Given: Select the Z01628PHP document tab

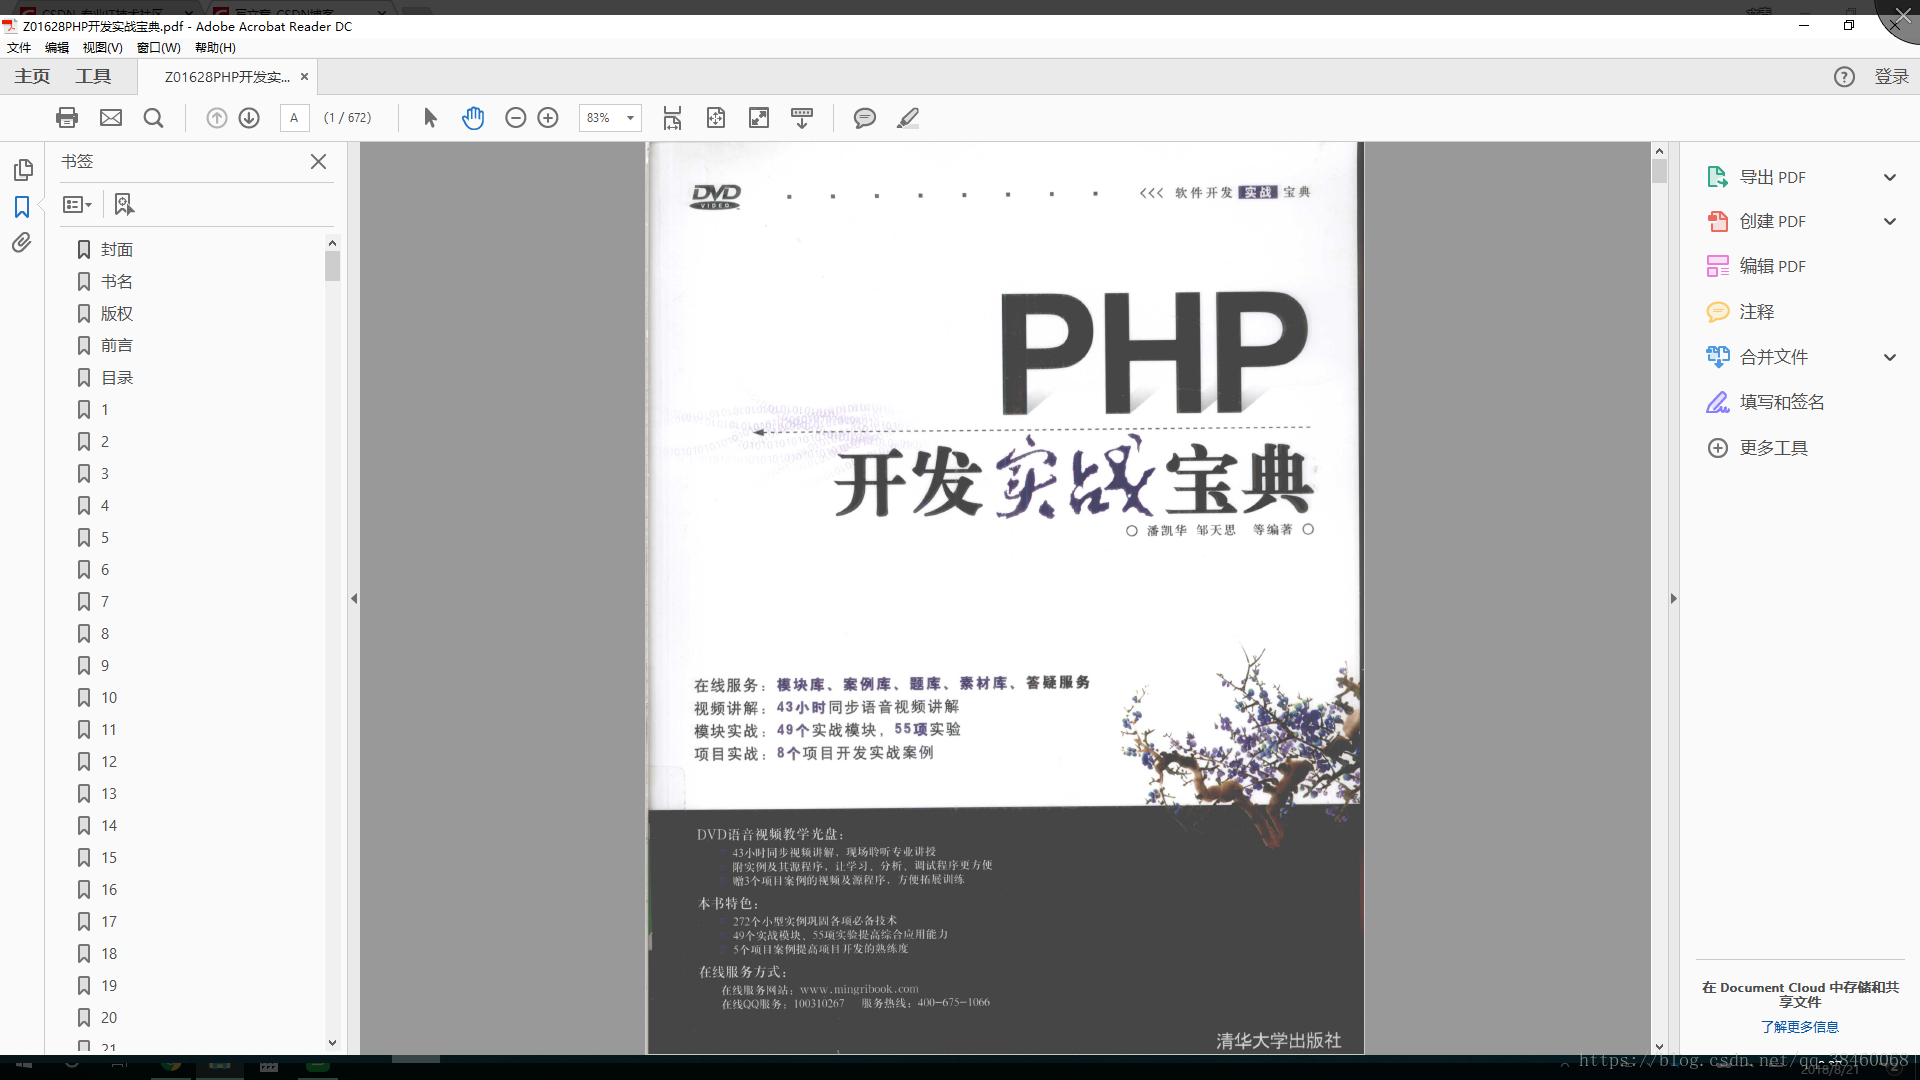Looking at the screenshot, I should pyautogui.click(x=227, y=77).
